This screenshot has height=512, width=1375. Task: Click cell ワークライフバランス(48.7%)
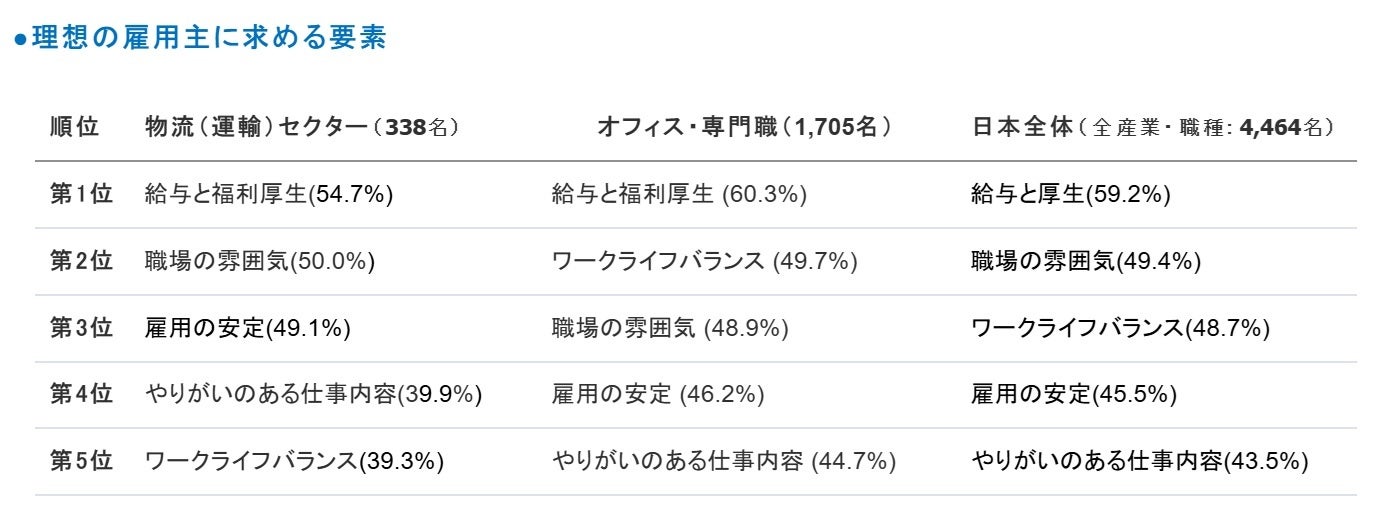[x=1121, y=327]
